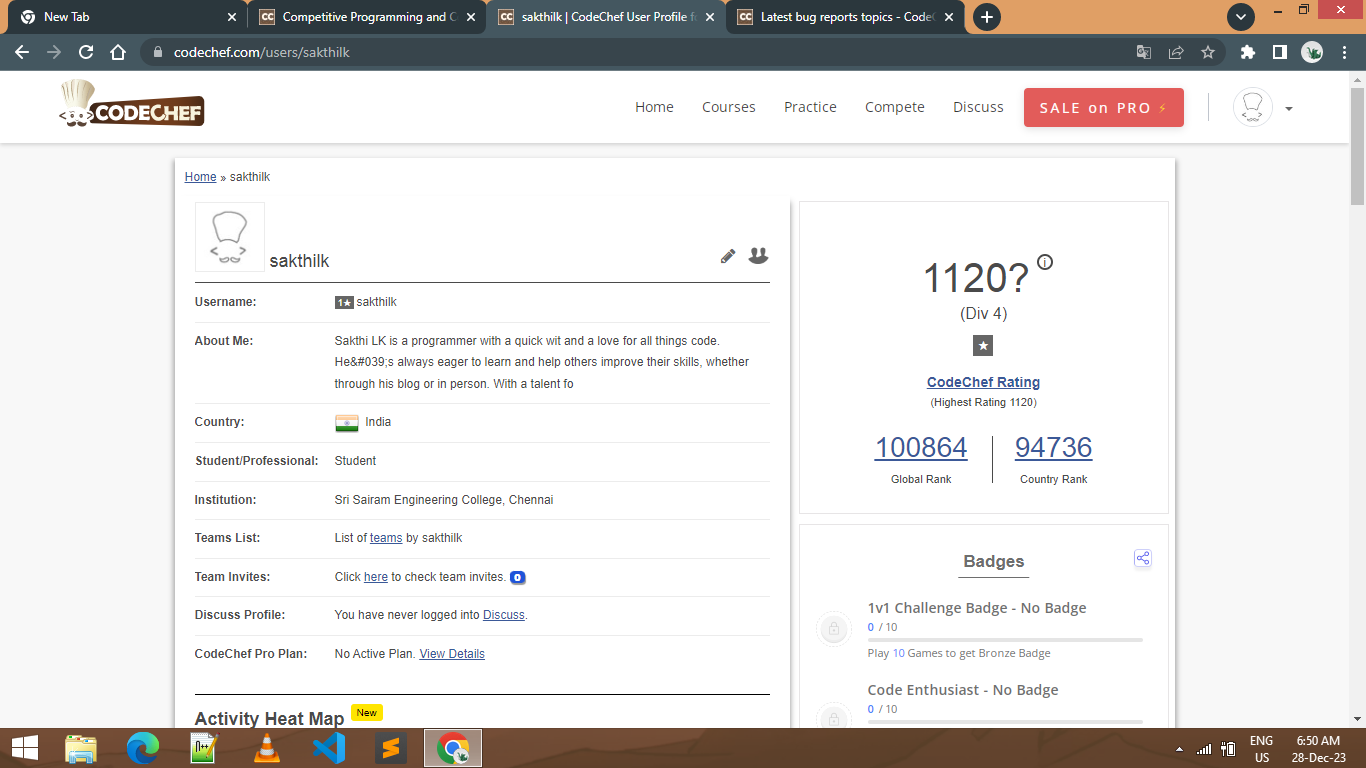Image resolution: width=1366 pixels, height=768 pixels.
Task: Click the header user avatar icon
Action: point(1253,107)
